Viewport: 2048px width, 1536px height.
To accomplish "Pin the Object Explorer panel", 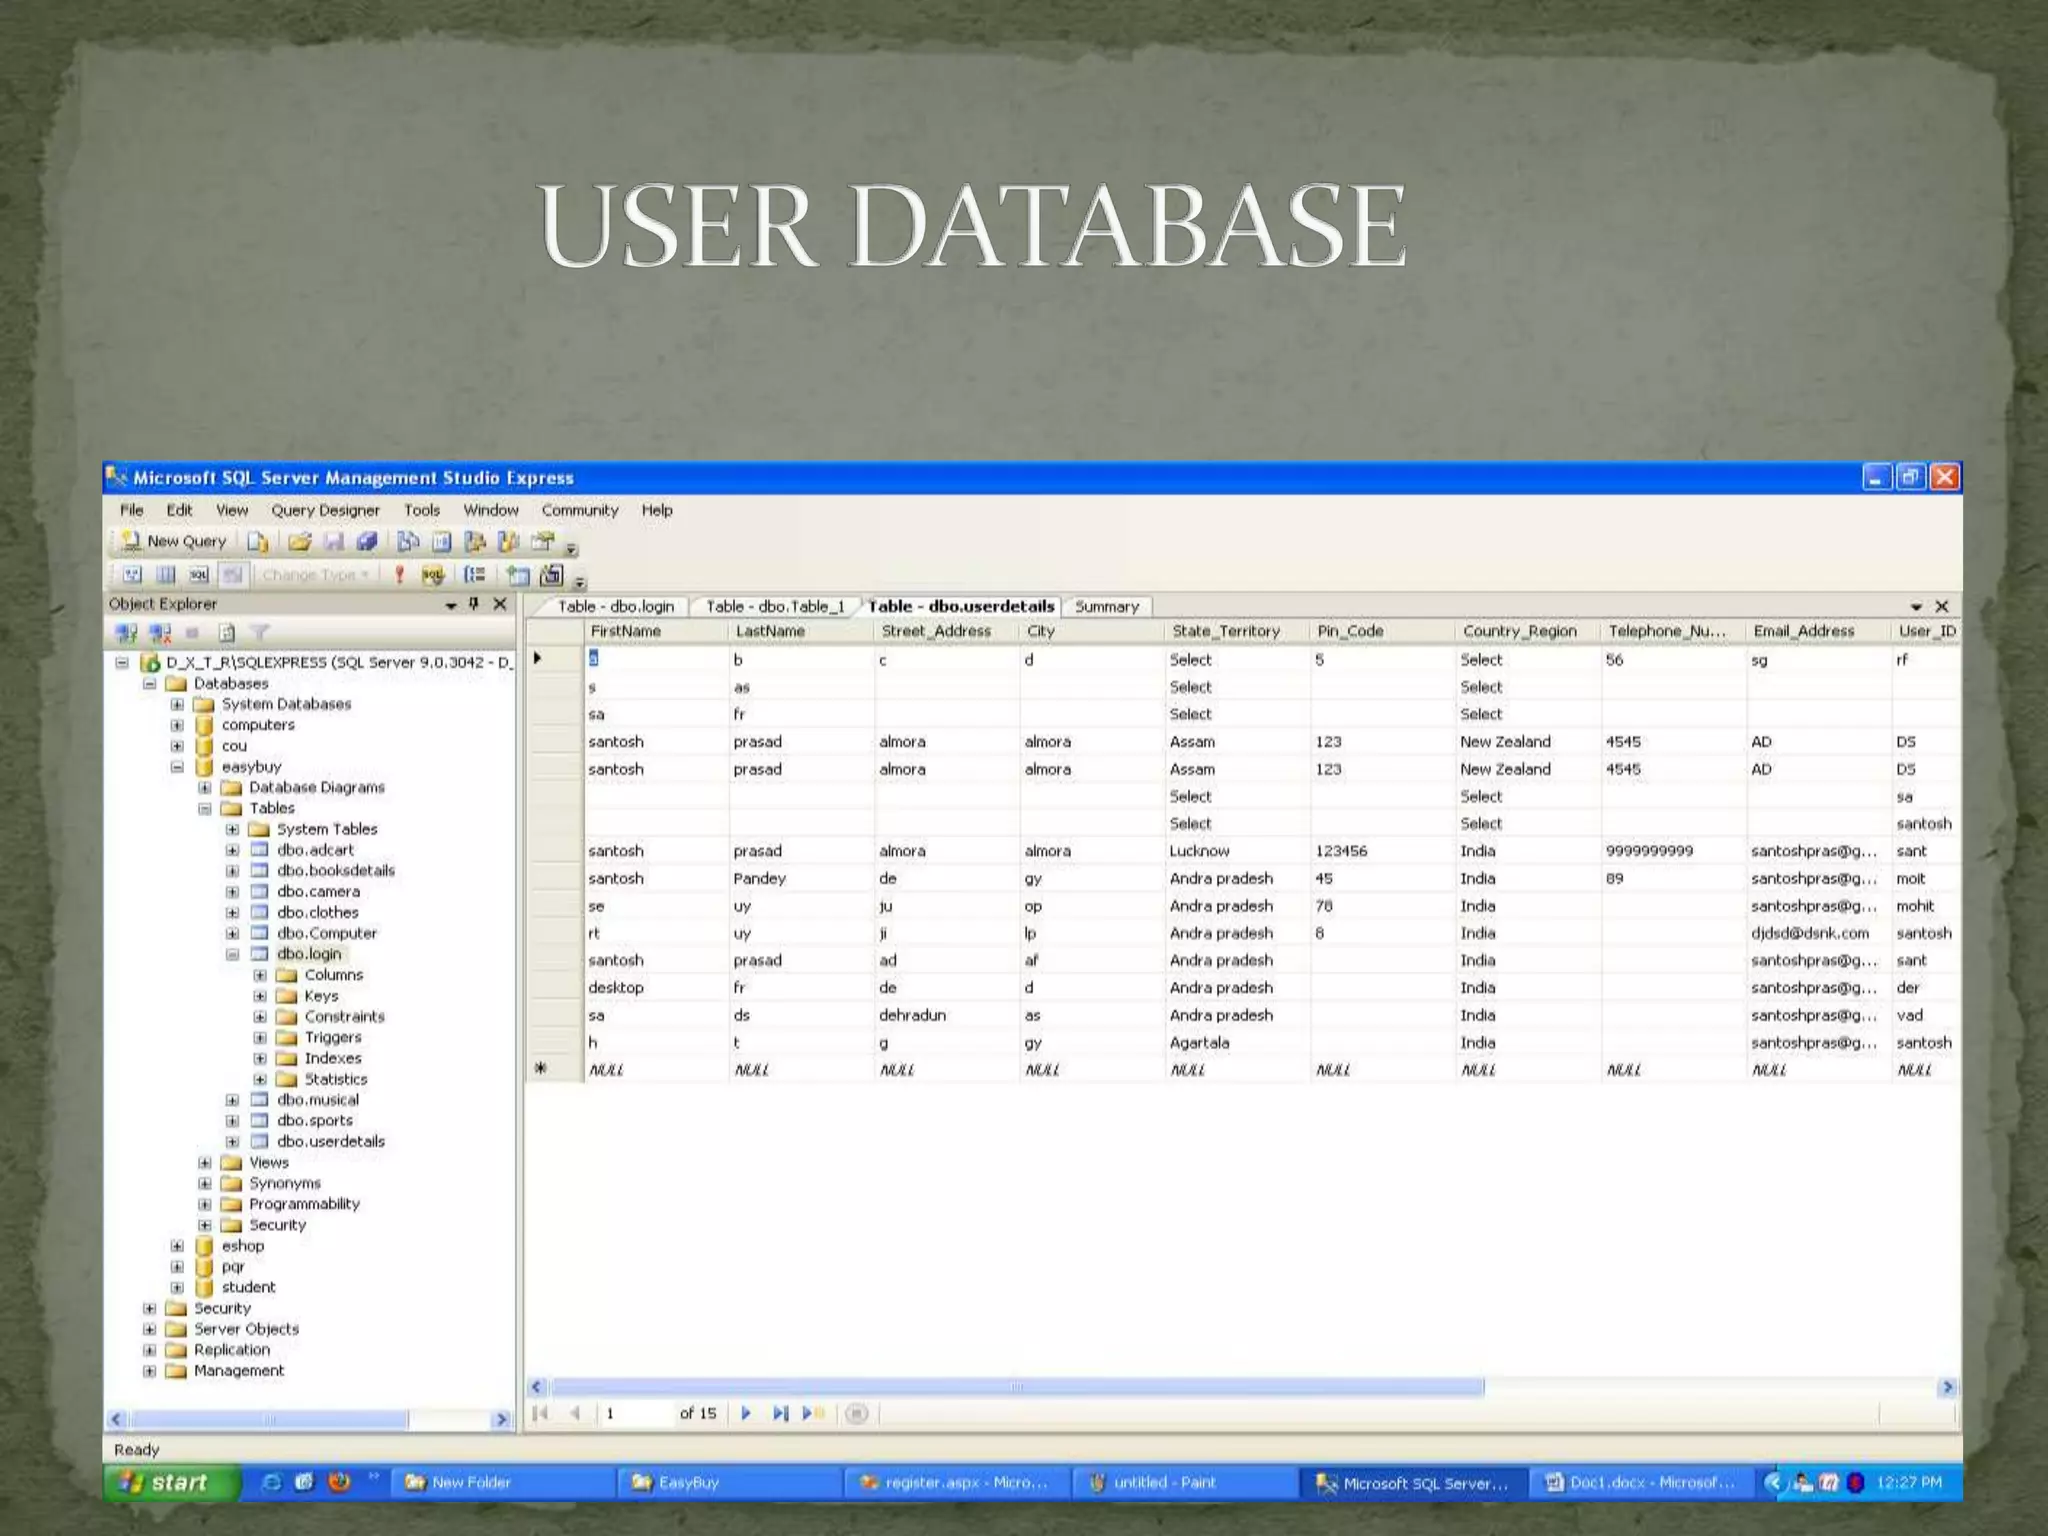I will [x=474, y=604].
